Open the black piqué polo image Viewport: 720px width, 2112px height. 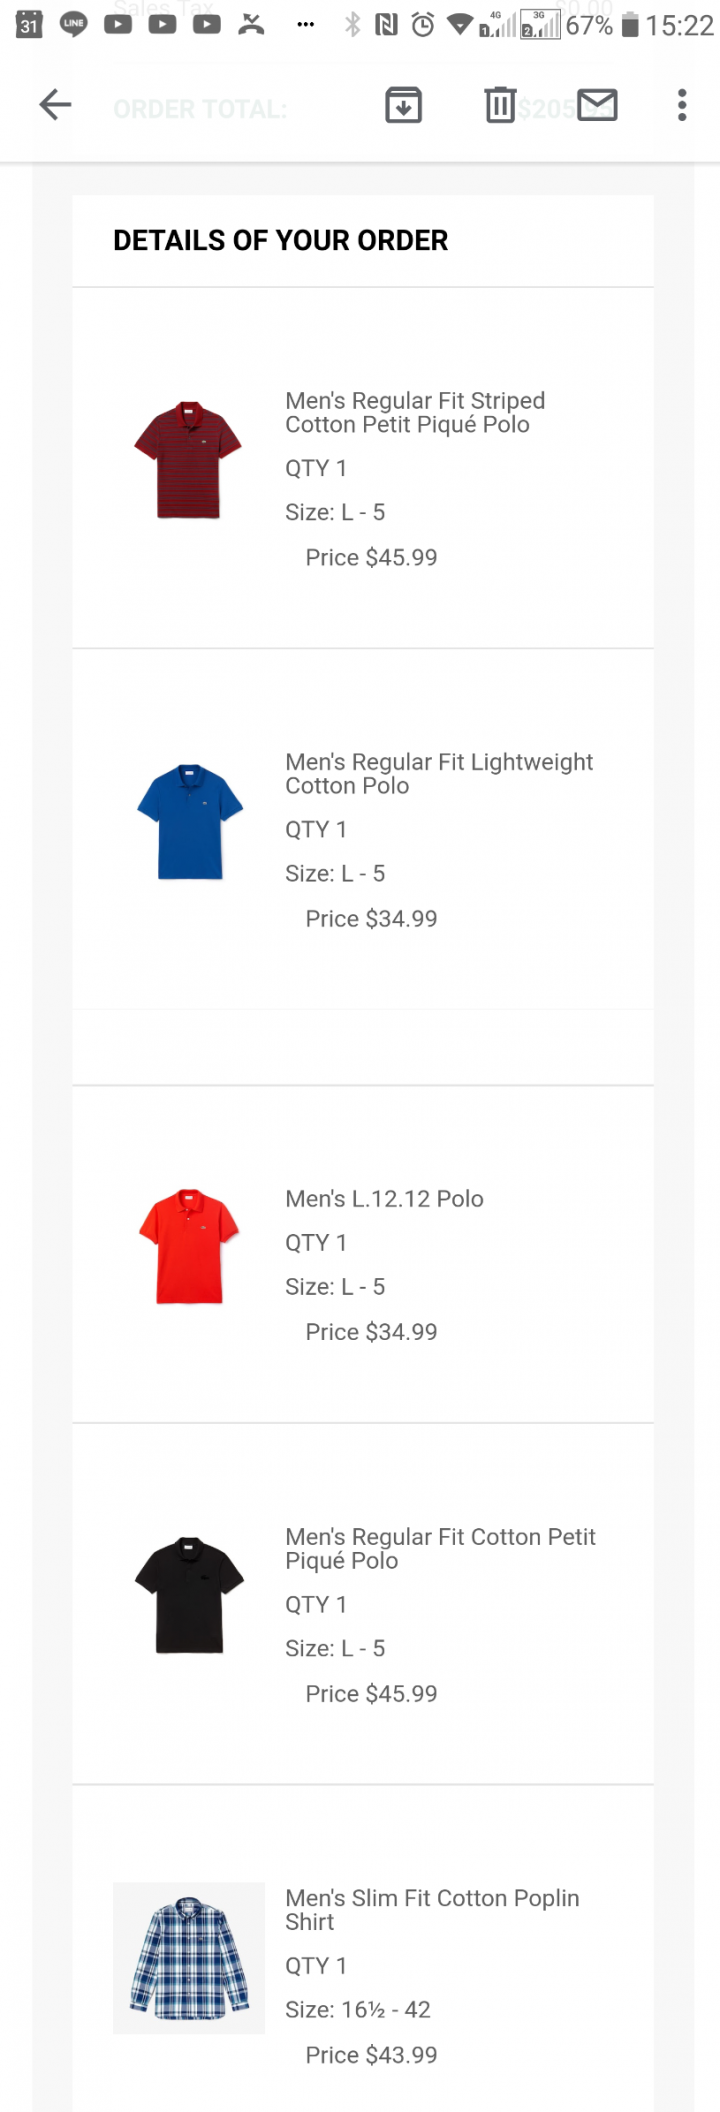[189, 1595]
